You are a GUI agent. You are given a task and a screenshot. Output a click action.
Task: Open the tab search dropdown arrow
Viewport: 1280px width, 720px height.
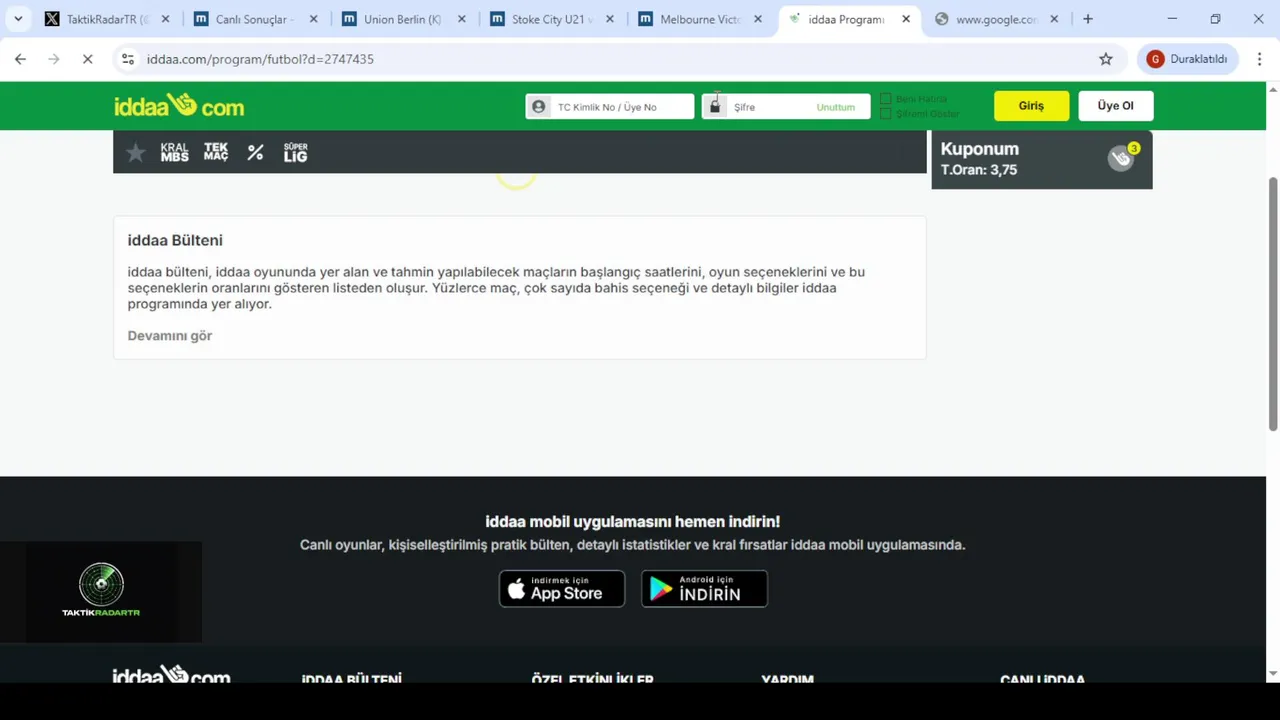(18, 19)
